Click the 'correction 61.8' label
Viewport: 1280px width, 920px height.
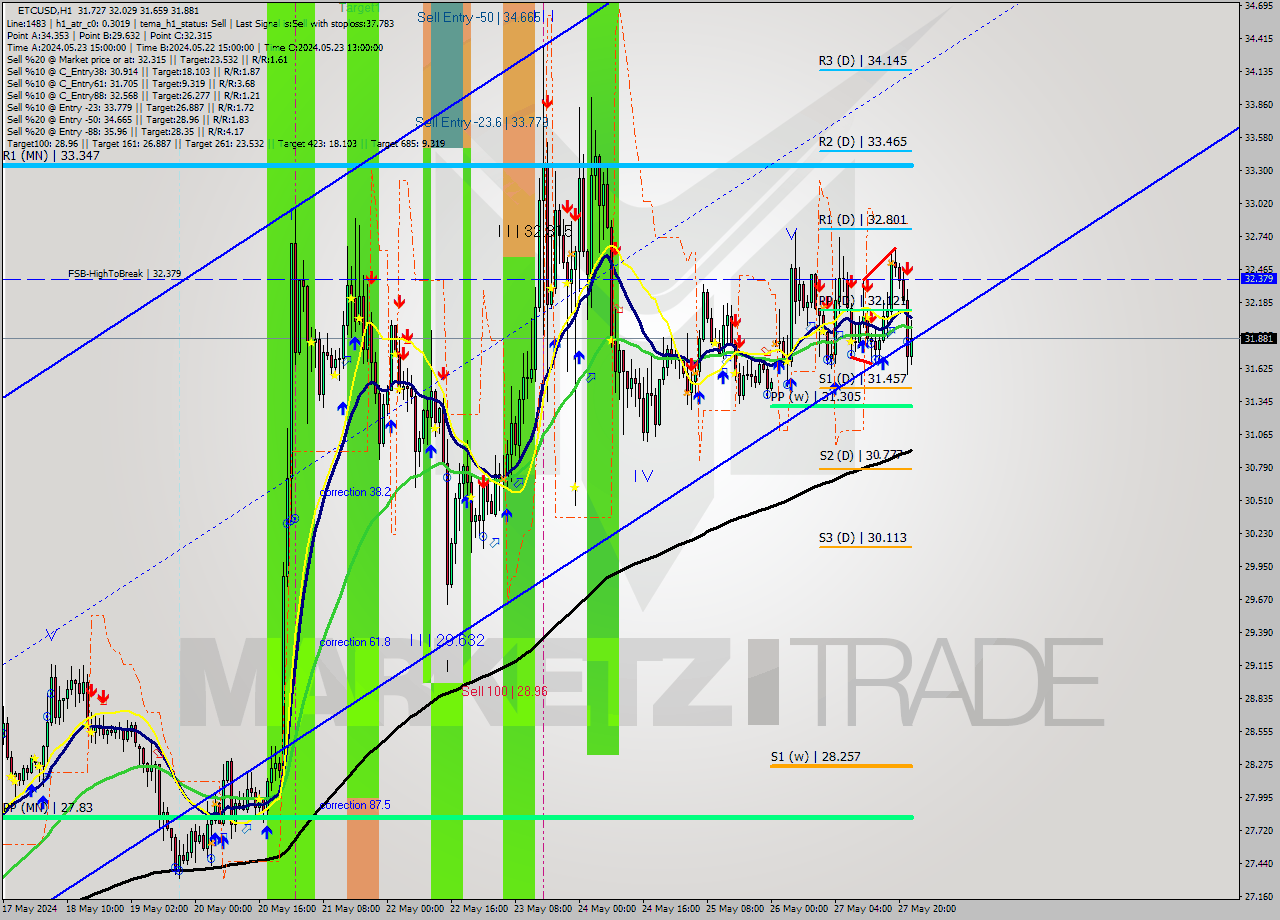point(355,642)
